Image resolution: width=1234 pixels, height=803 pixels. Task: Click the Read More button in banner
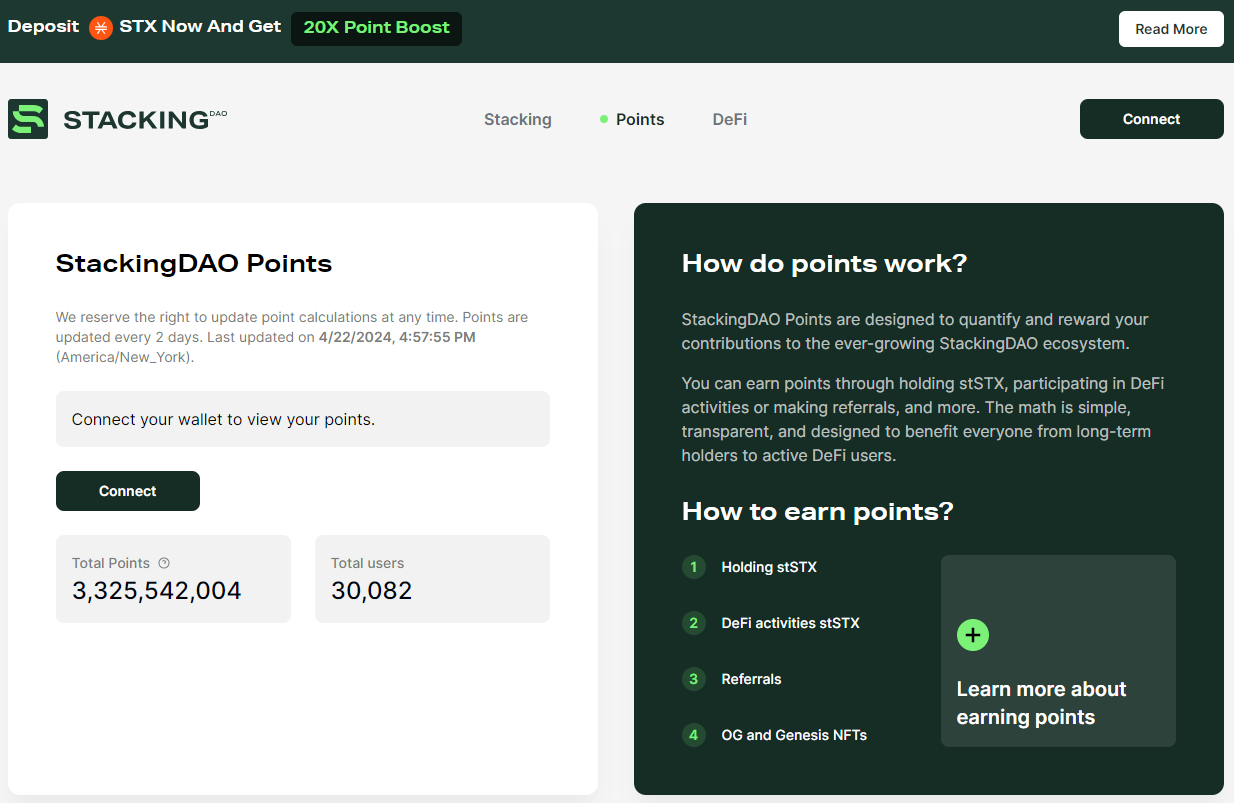[1171, 29]
